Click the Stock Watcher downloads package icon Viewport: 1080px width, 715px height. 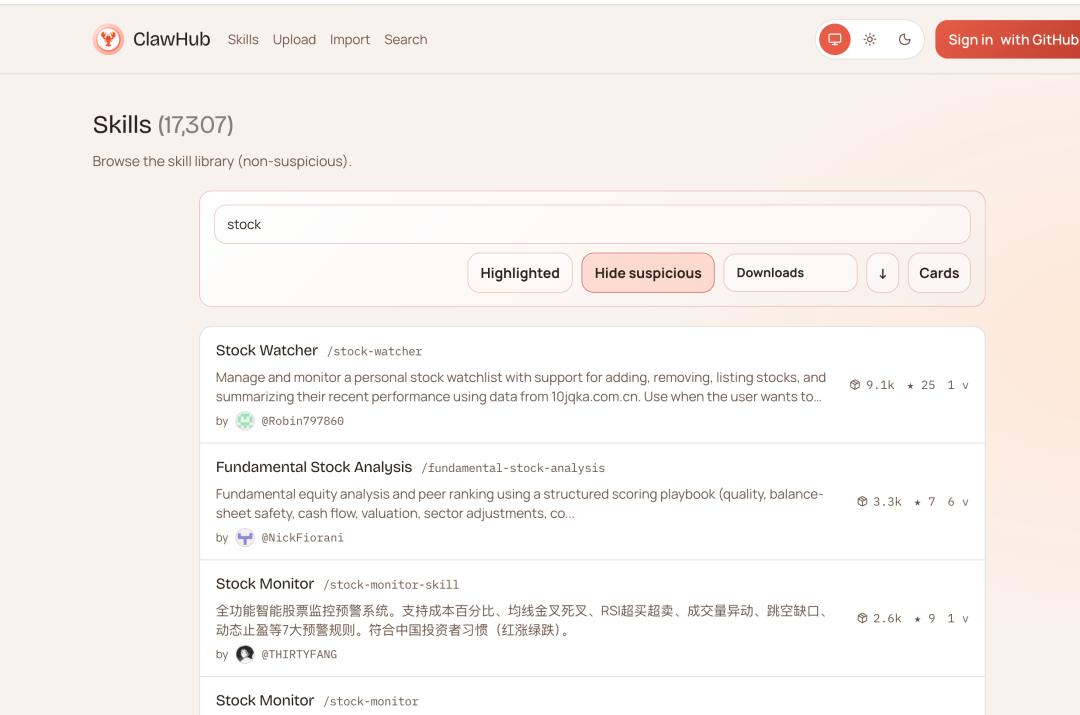(x=855, y=385)
